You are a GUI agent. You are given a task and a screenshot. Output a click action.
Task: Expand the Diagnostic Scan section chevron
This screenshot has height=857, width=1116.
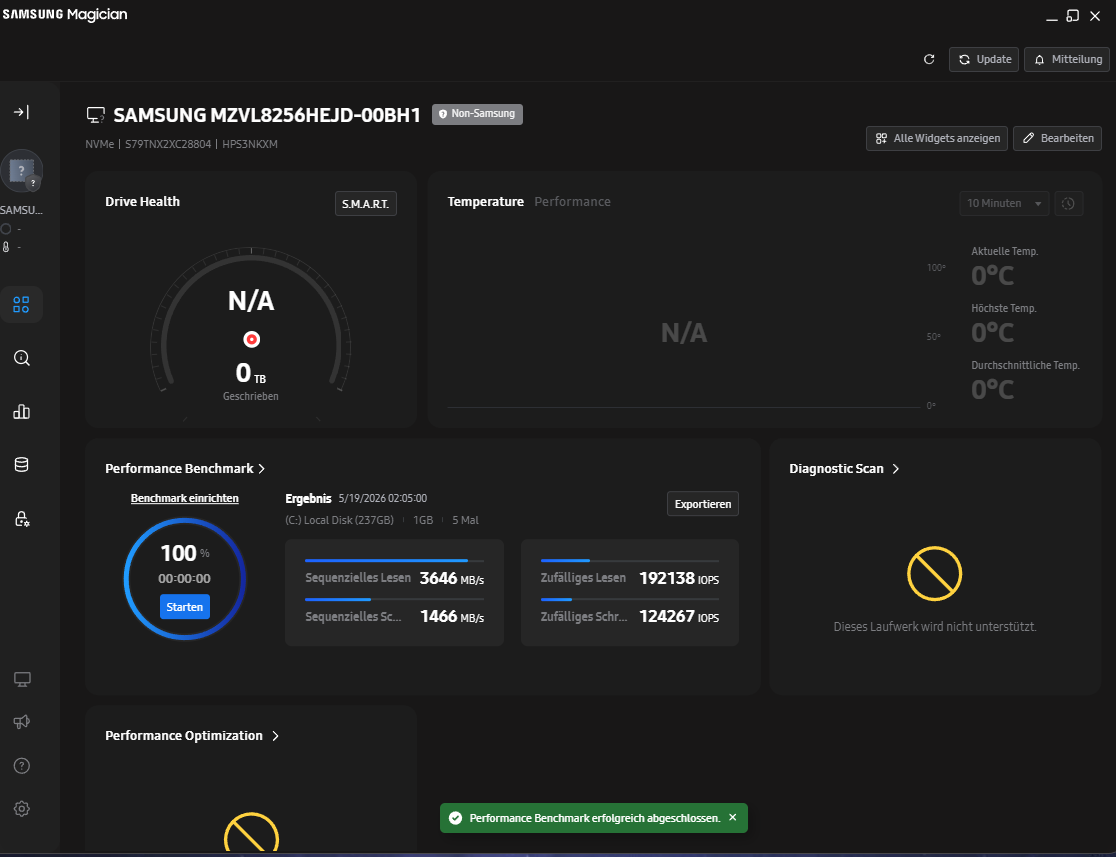[896, 468]
